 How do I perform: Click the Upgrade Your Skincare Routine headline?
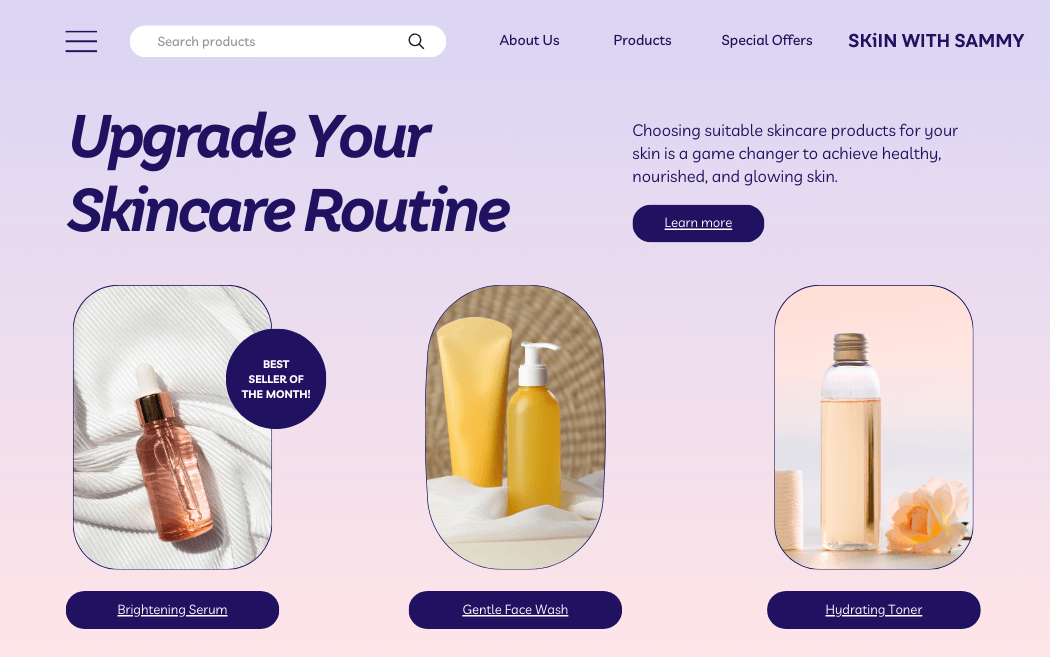click(x=288, y=174)
